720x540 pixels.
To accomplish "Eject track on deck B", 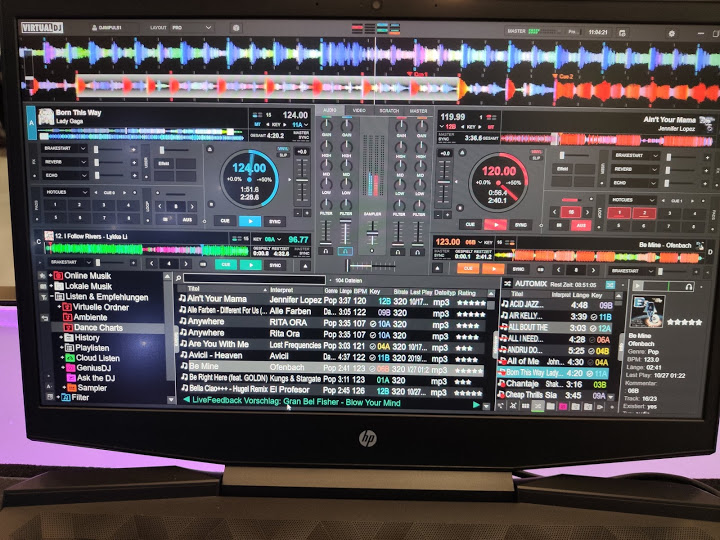I will click(x=462, y=152).
